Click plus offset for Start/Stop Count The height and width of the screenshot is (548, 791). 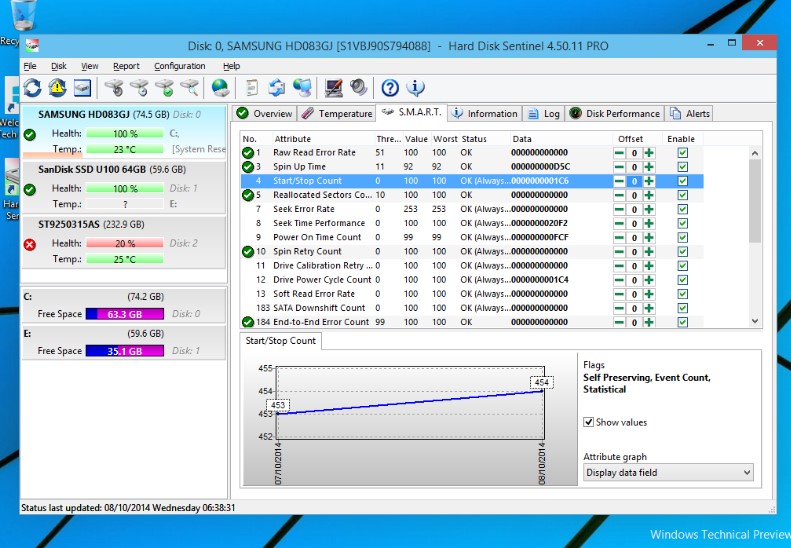pyautogui.click(x=649, y=181)
